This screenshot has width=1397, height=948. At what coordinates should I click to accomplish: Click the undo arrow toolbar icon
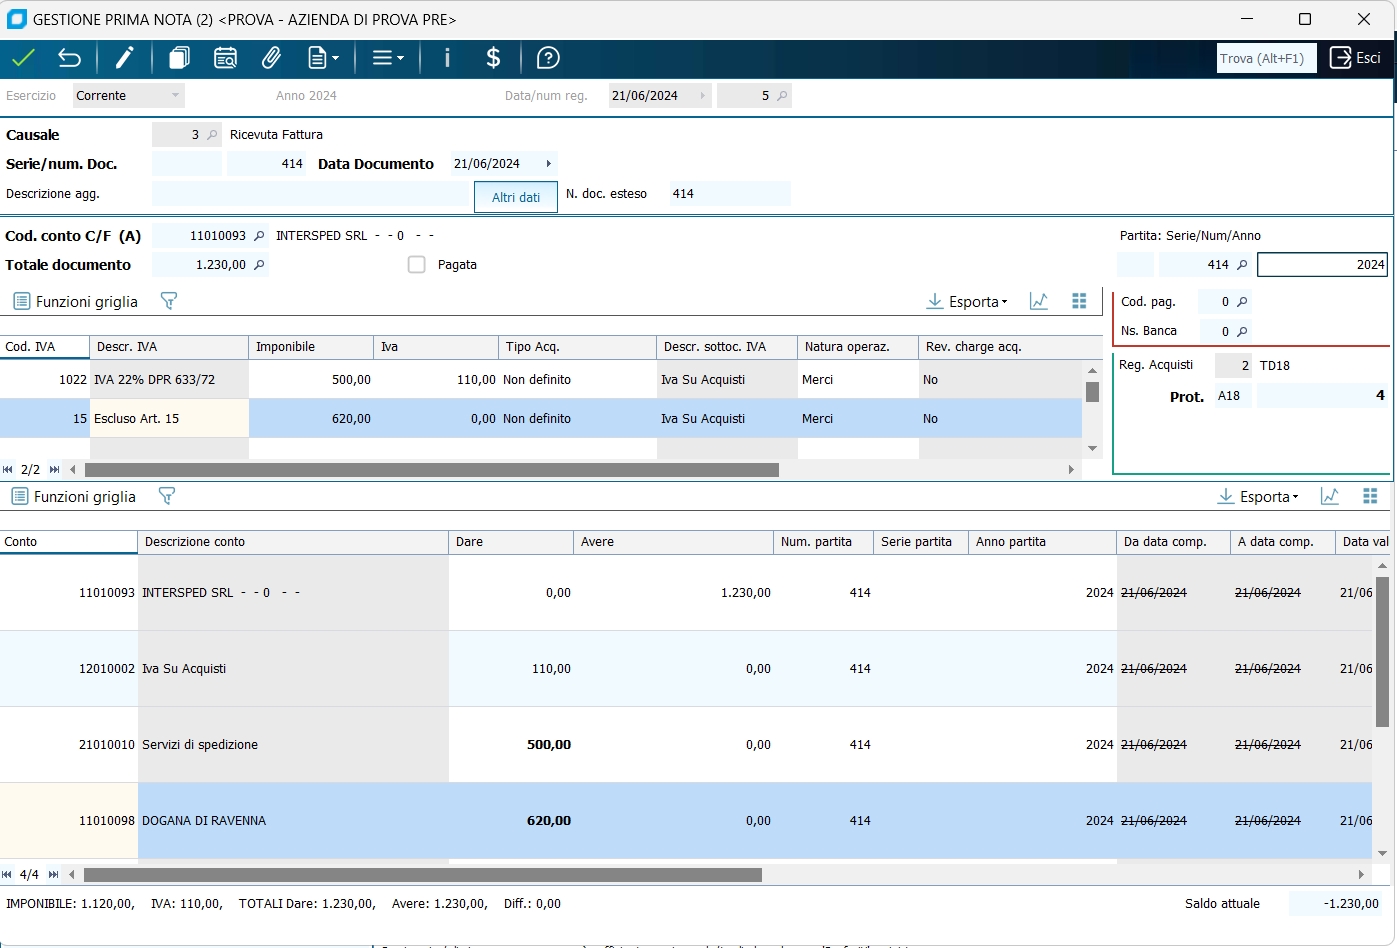click(x=69, y=58)
